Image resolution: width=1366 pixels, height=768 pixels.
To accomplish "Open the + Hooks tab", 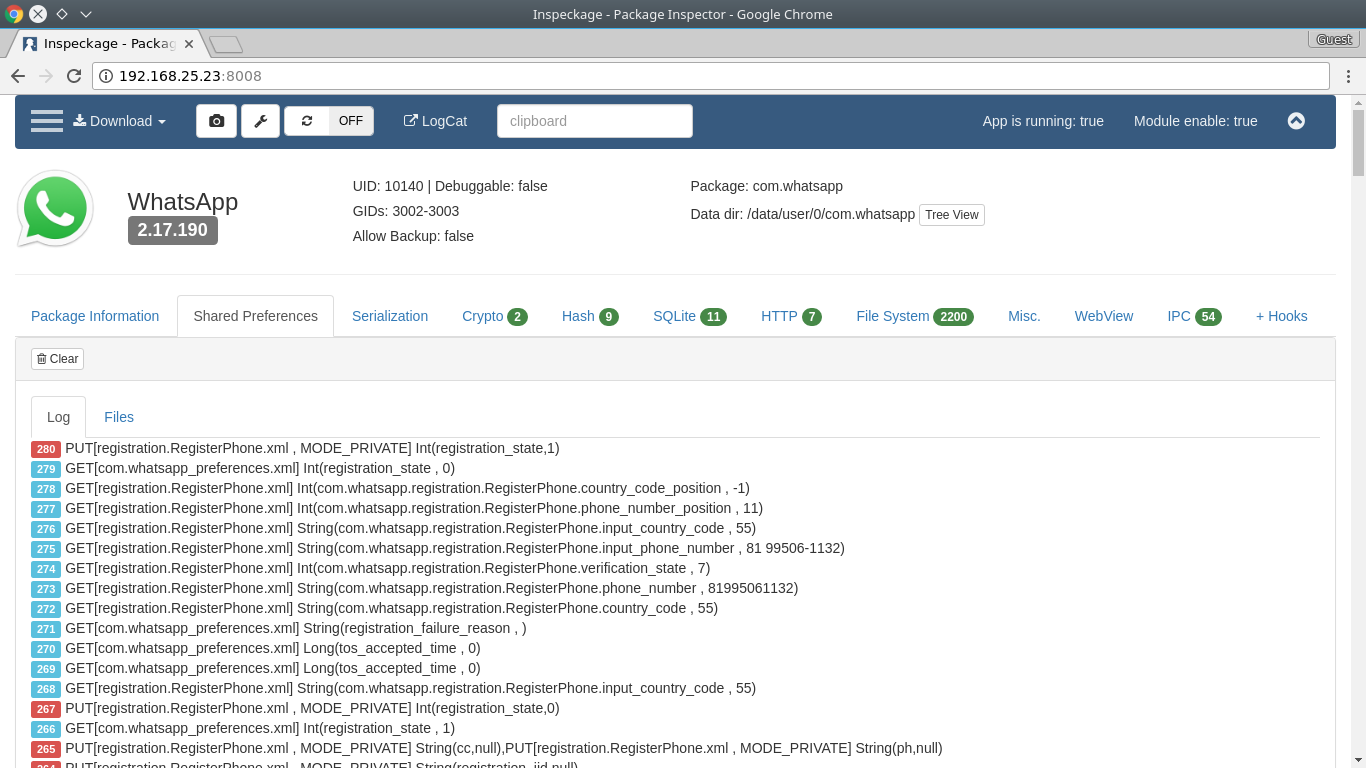I will (x=1282, y=316).
